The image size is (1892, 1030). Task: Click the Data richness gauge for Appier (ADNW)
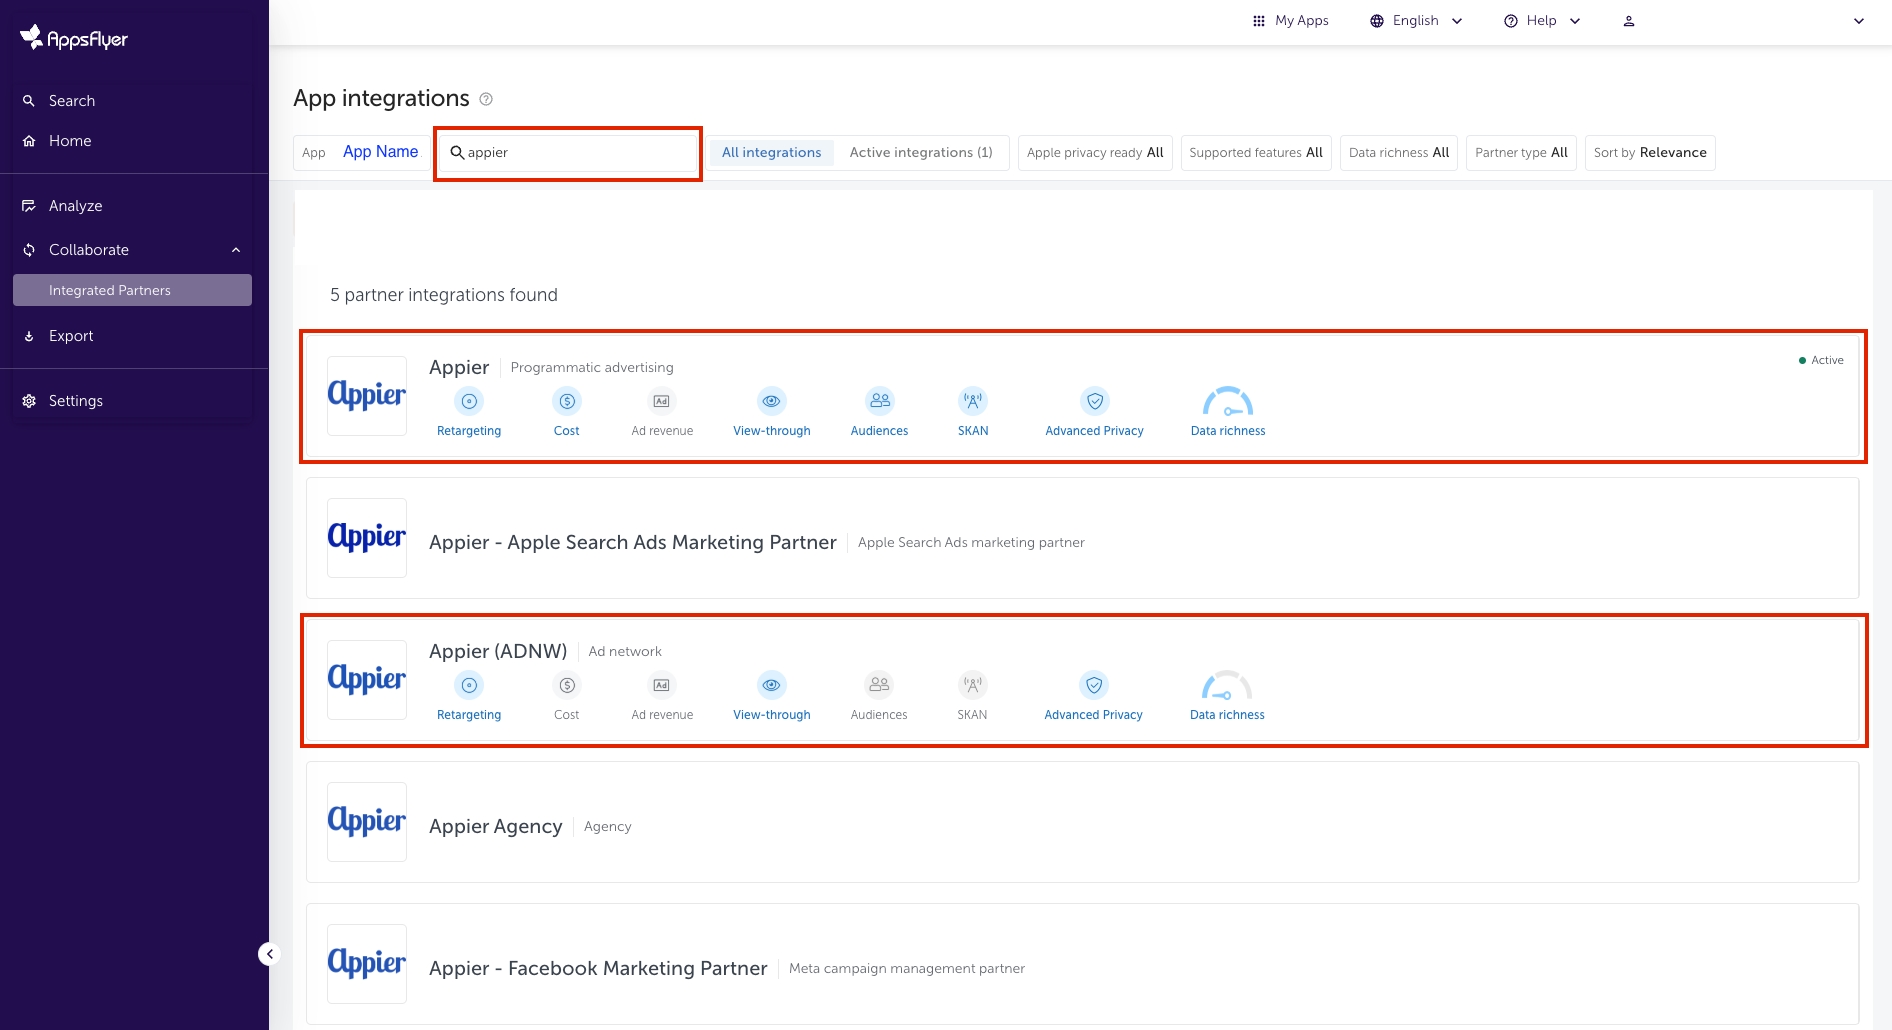click(x=1226, y=686)
